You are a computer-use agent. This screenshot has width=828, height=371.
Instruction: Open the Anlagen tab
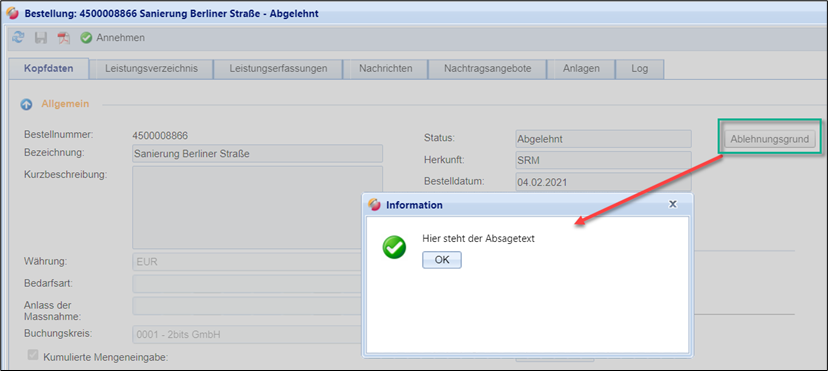581,69
